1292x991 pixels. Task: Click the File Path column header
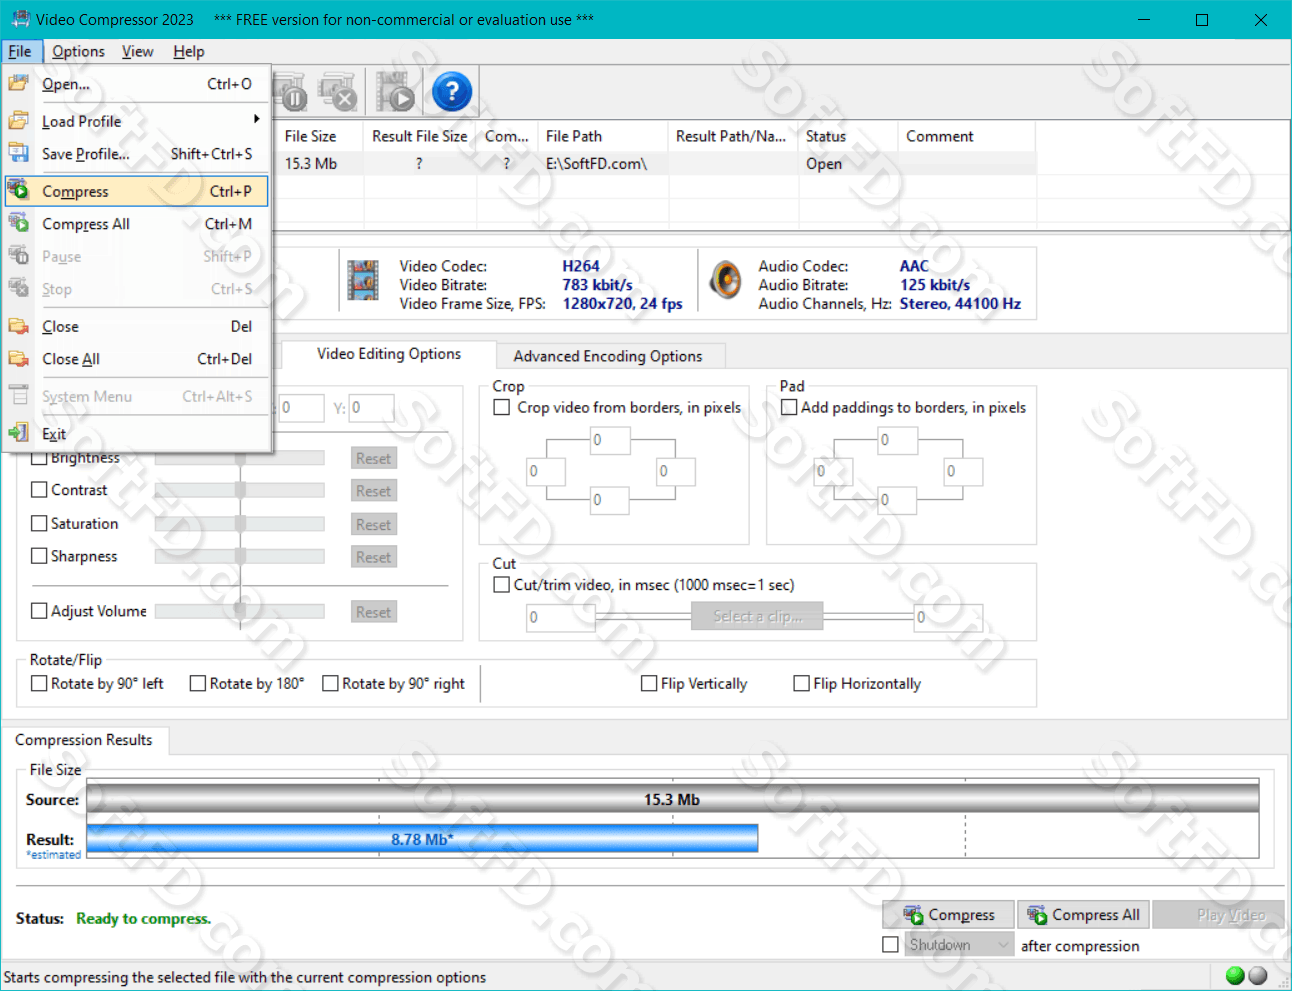(603, 136)
